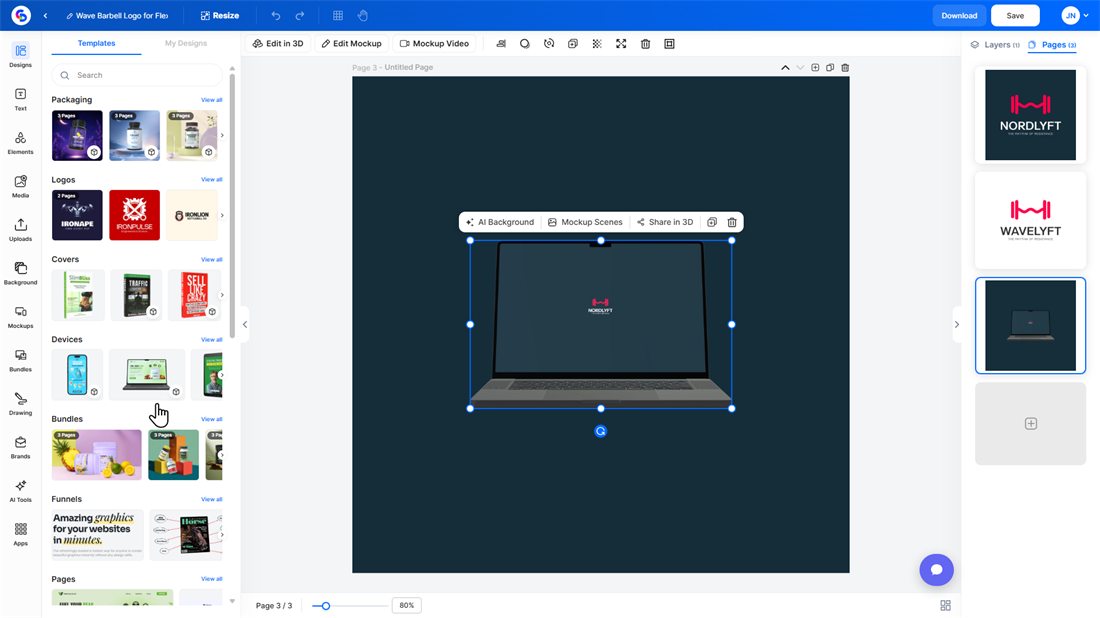Click the floating toolbar duplicate icon
This screenshot has height=618, width=1100.
click(x=712, y=222)
